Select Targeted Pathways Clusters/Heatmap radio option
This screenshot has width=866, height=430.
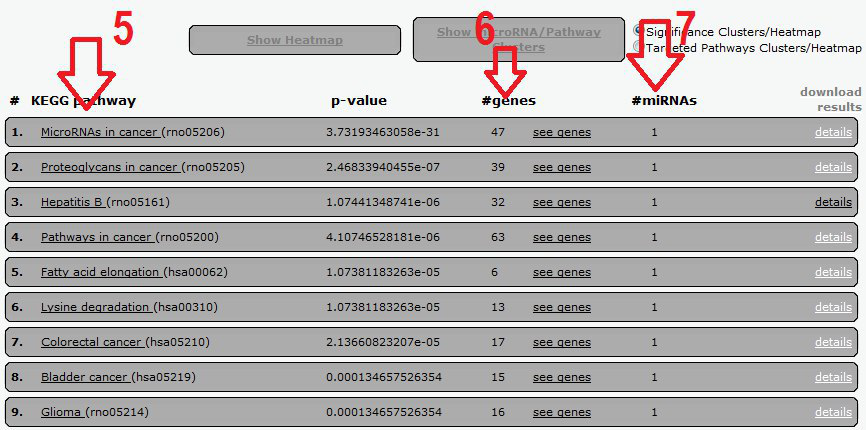[639, 47]
